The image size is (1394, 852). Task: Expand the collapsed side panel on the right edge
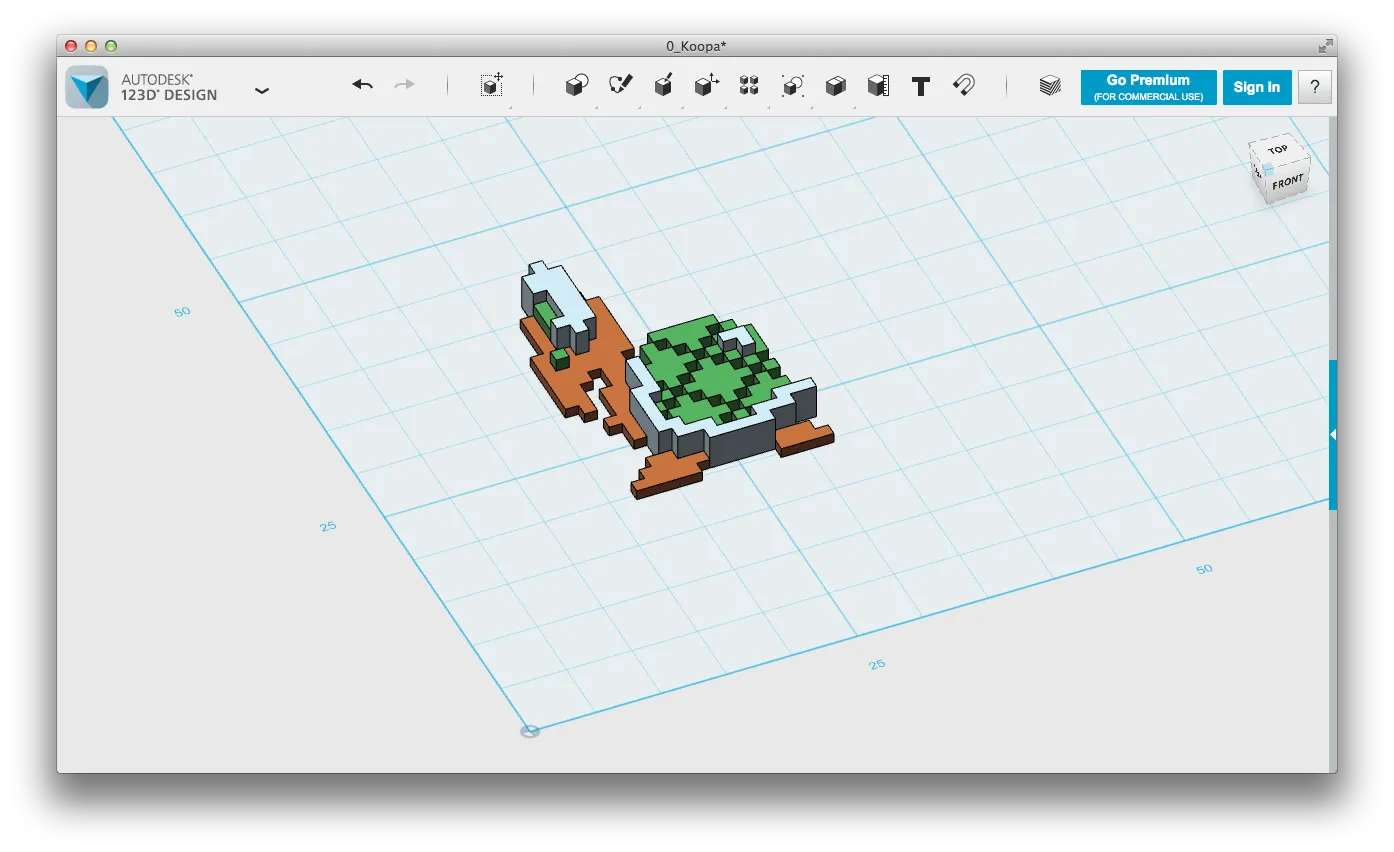point(1333,434)
